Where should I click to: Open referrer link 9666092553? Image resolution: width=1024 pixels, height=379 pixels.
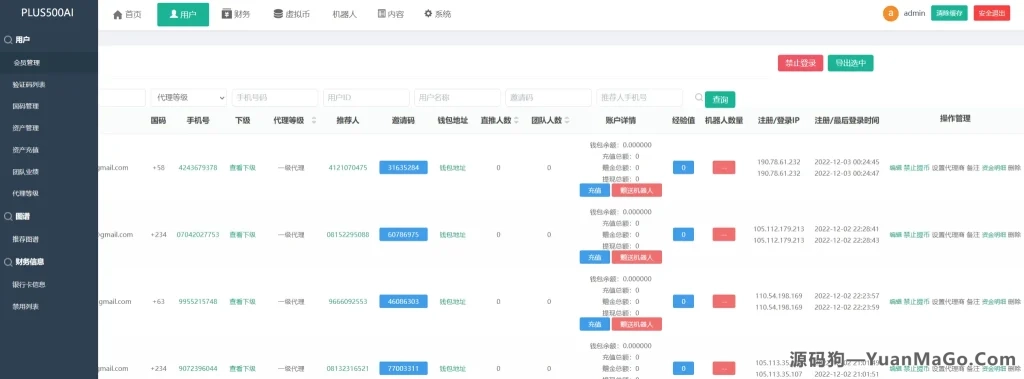pyautogui.click(x=348, y=301)
